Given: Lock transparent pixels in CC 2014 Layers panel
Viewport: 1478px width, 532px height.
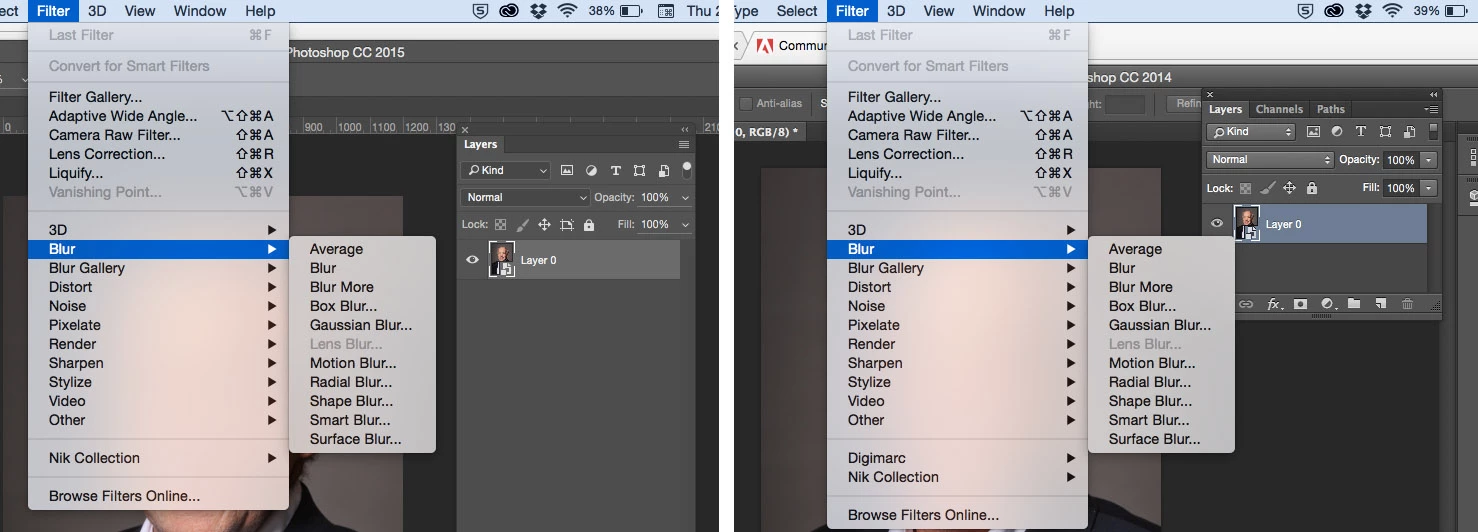Looking at the screenshot, I should click(1245, 188).
